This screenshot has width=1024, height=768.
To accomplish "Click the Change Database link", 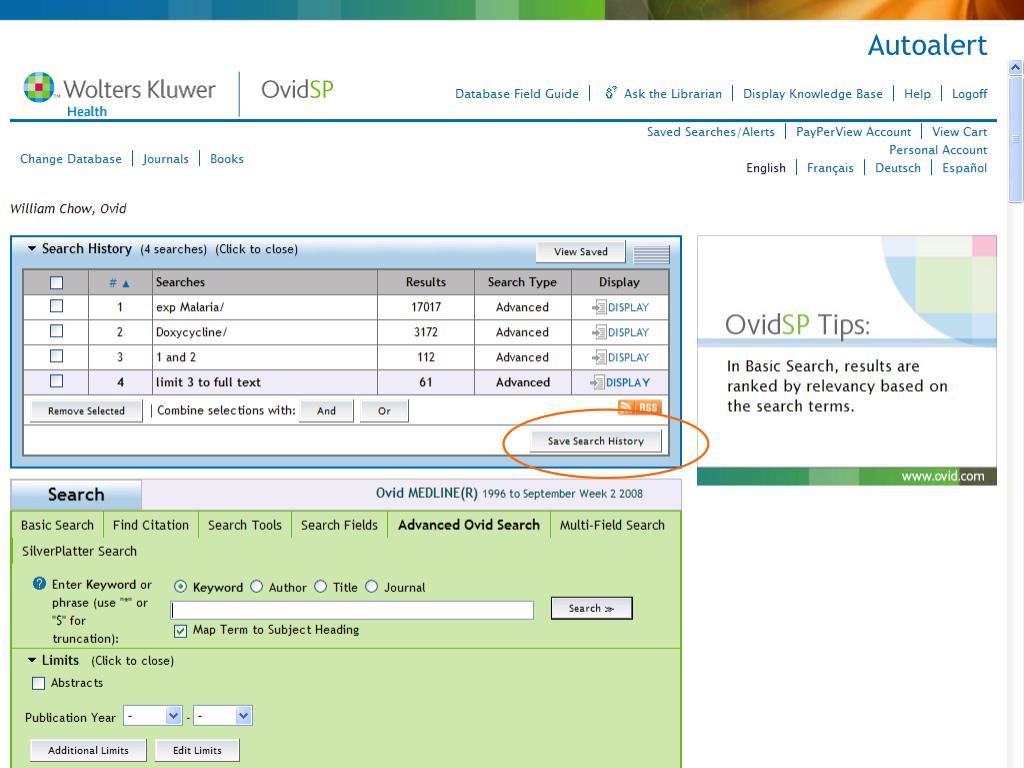I will coord(71,159).
